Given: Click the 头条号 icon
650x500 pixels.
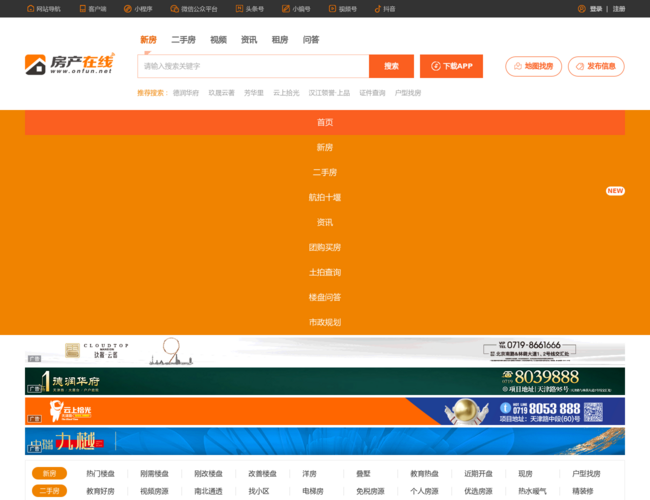Looking at the screenshot, I should (x=239, y=9).
